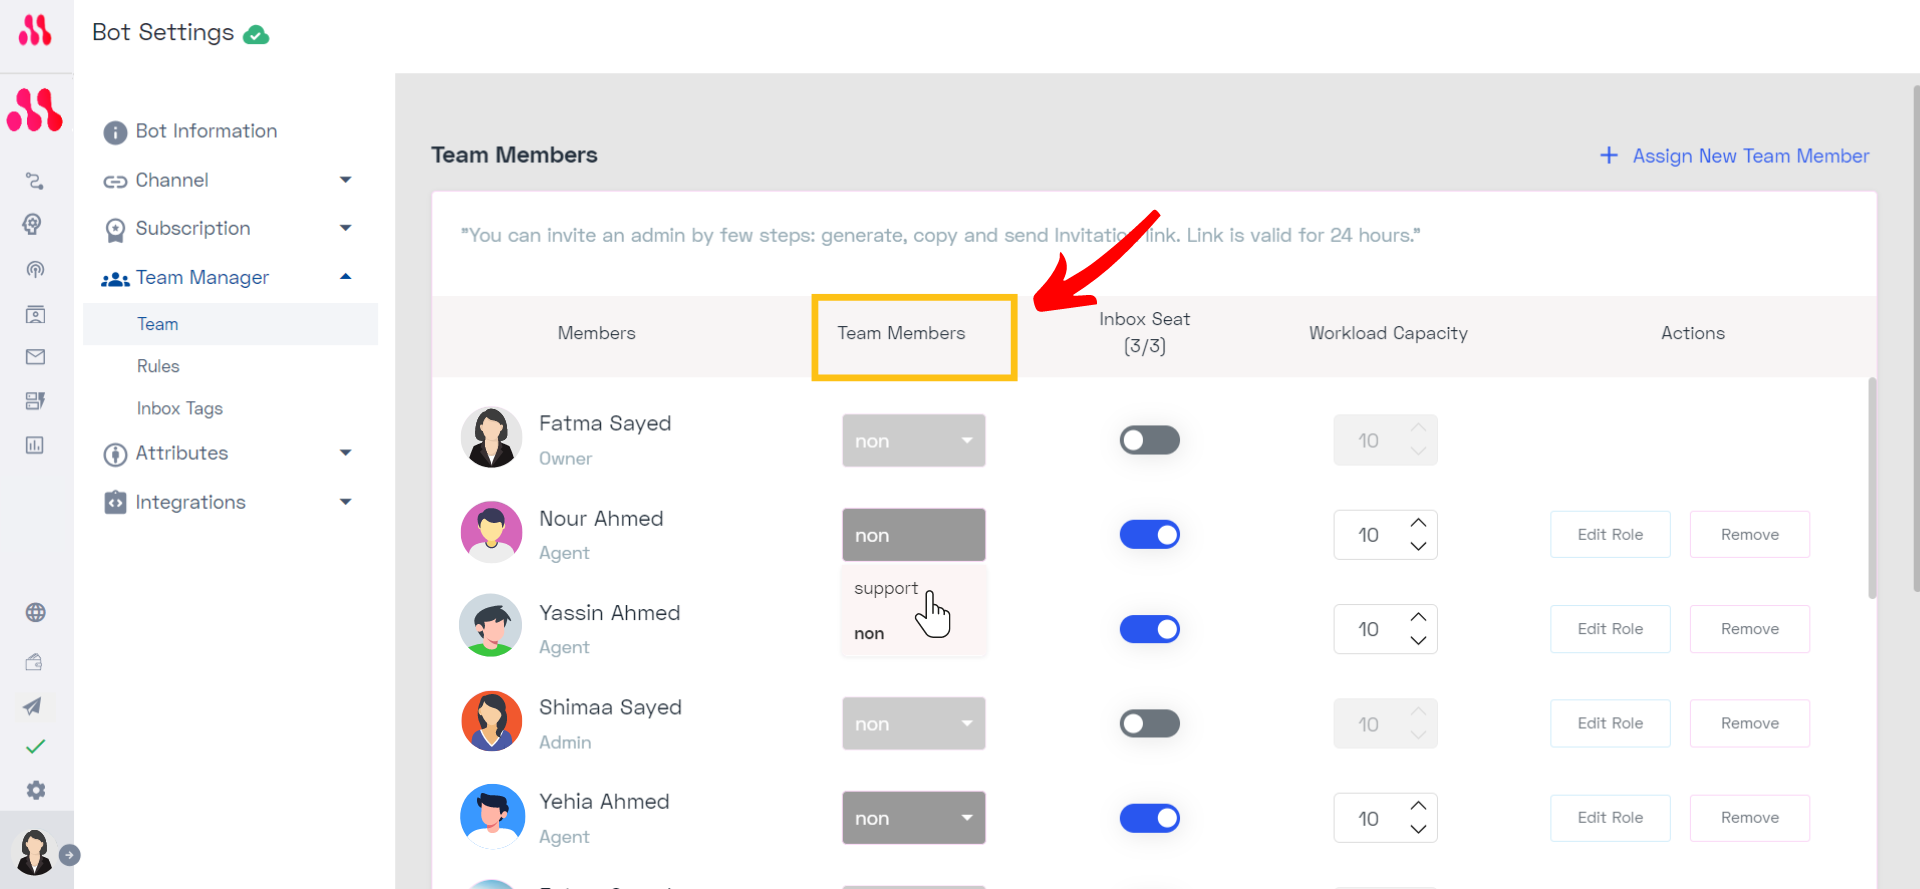Image resolution: width=1920 pixels, height=889 pixels.
Task: Open team dropdown for Shimaa Sayed
Action: coord(914,723)
